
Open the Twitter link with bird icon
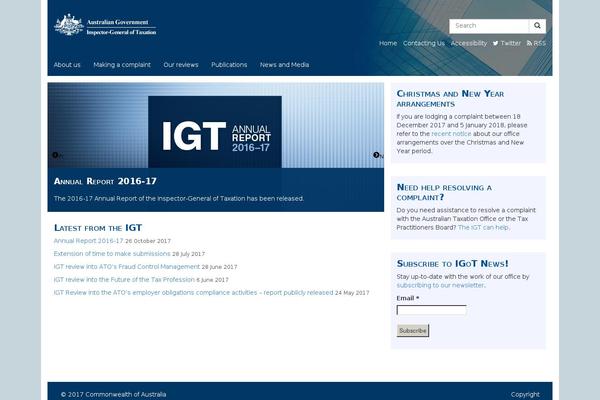[x=507, y=43]
